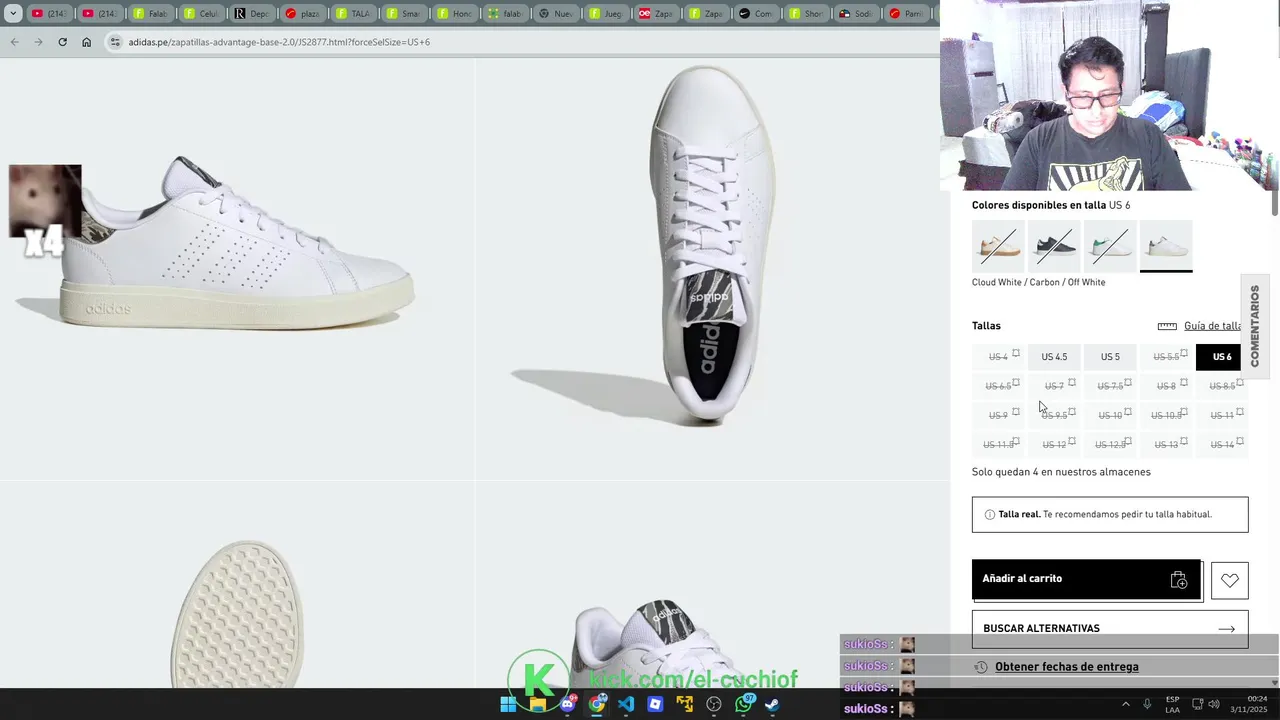Reload the adidas page
This screenshot has width=1280, height=720.
point(62,42)
